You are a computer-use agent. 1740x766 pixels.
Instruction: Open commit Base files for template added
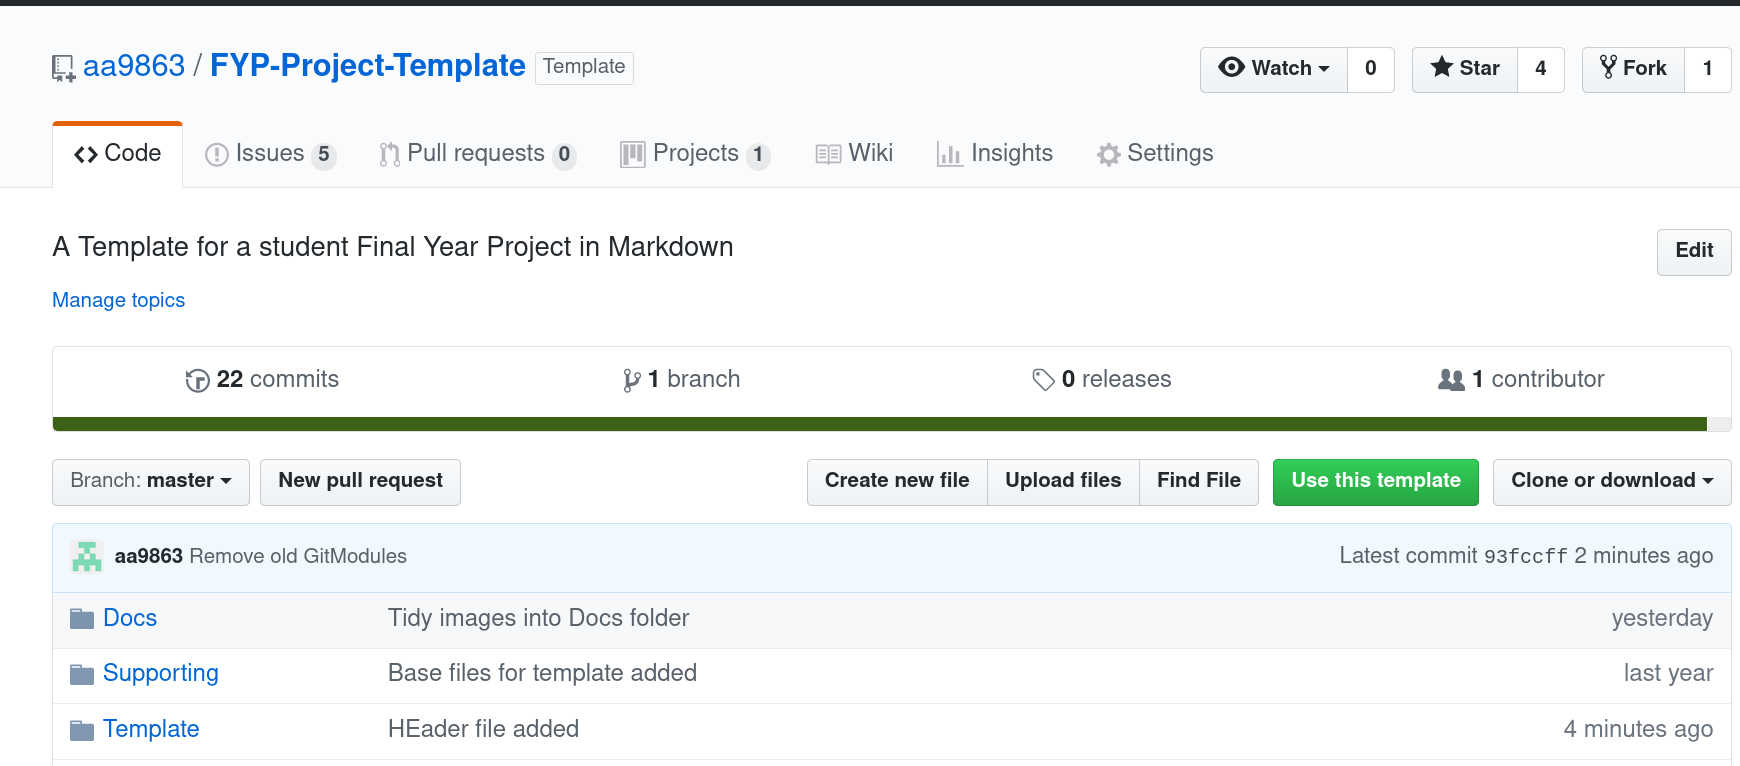(542, 675)
